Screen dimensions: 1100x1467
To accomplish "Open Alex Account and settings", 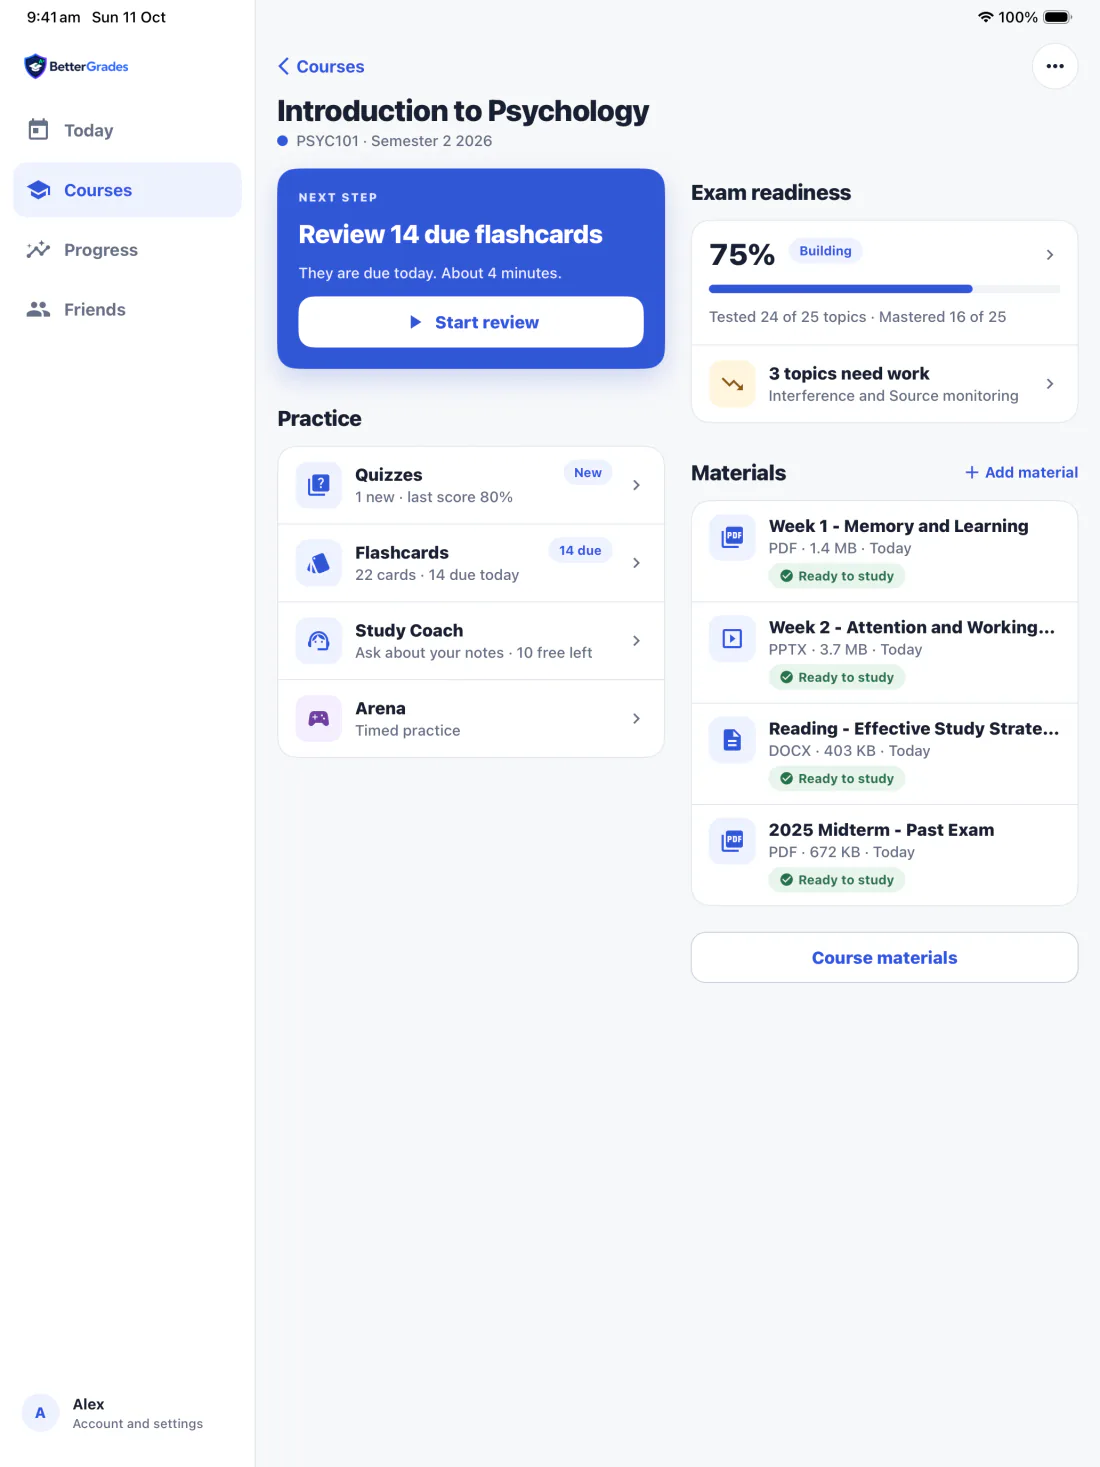I will (127, 1413).
